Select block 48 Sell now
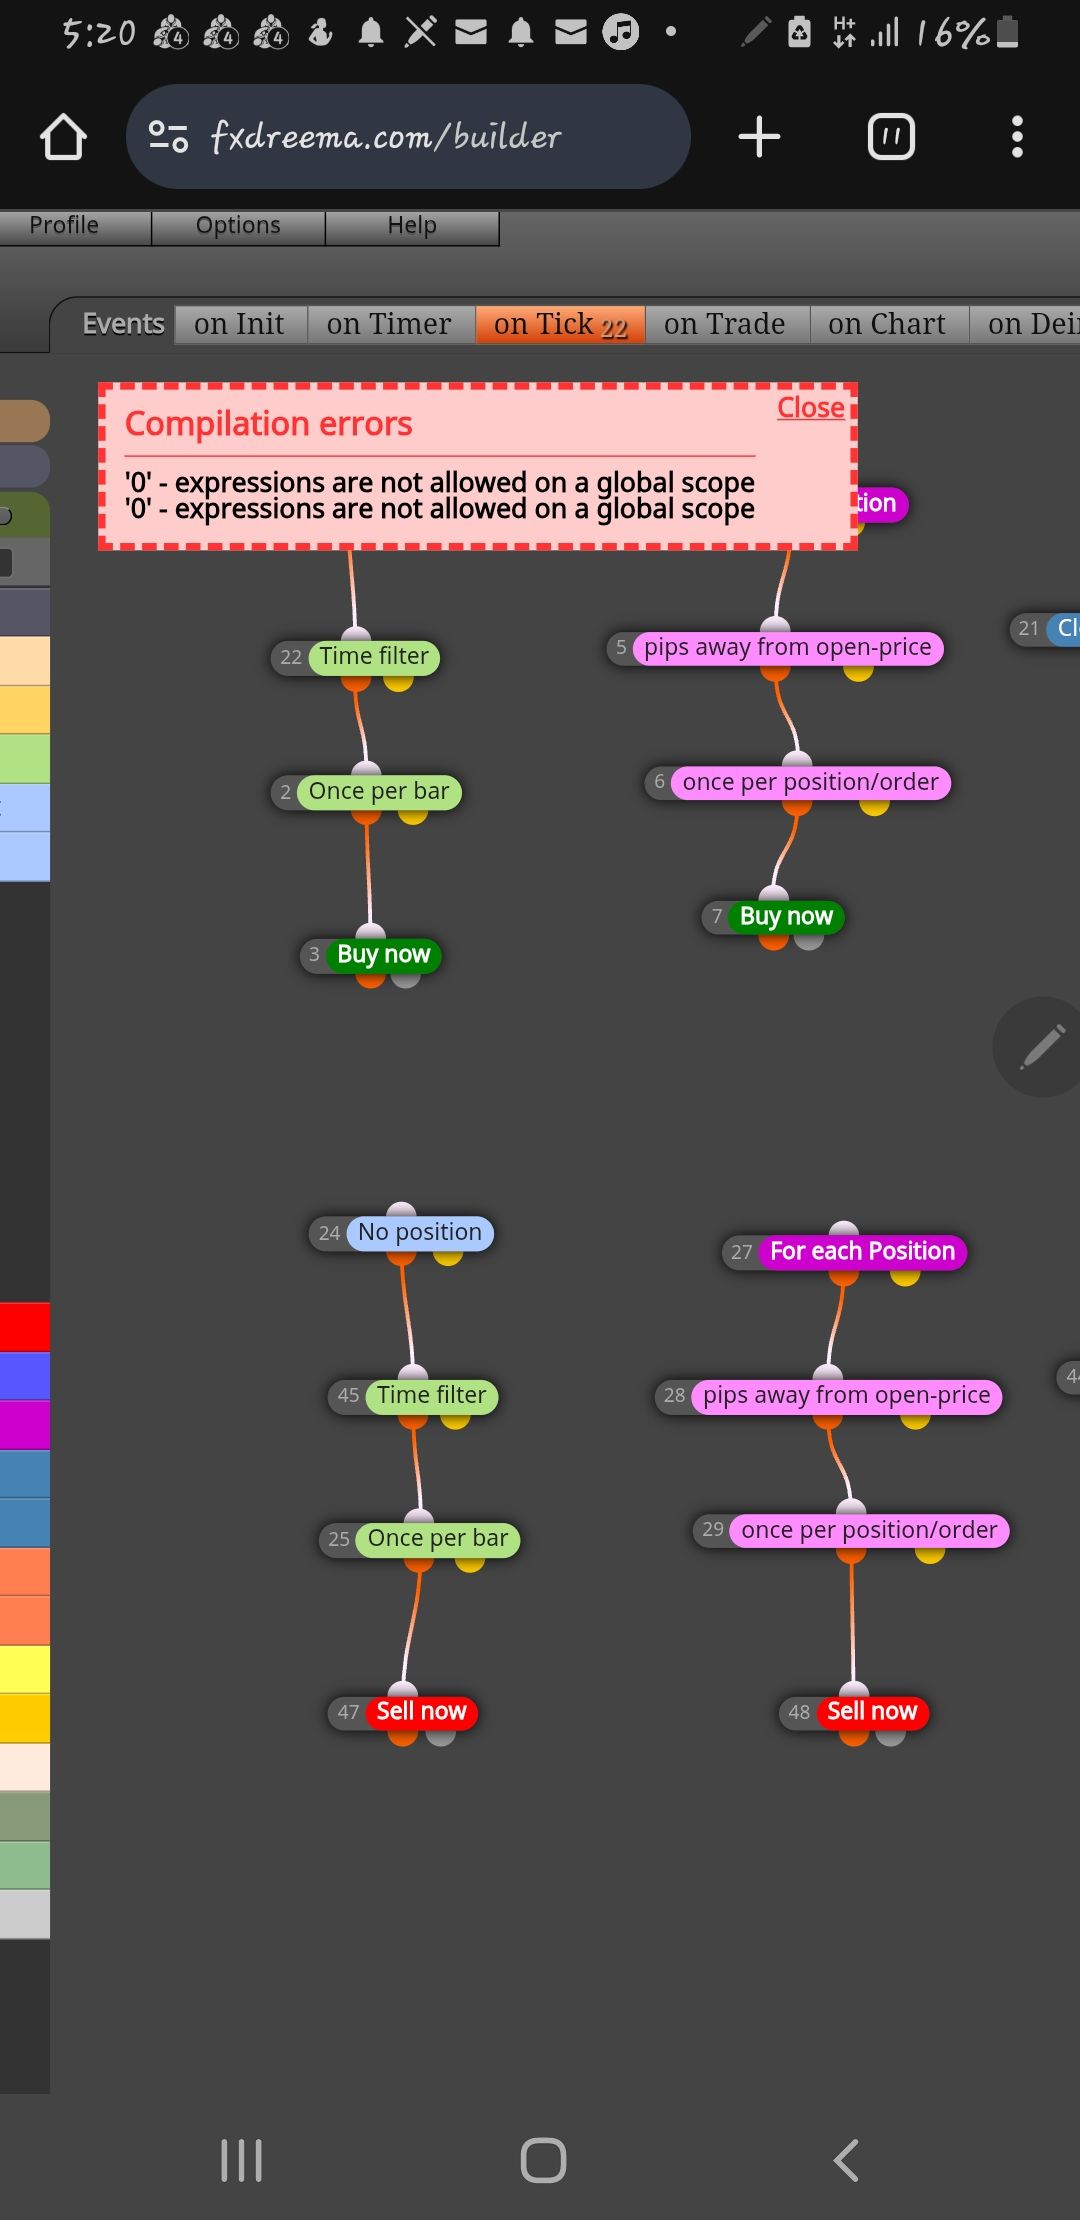Viewport: 1080px width, 2220px height. 872,1712
